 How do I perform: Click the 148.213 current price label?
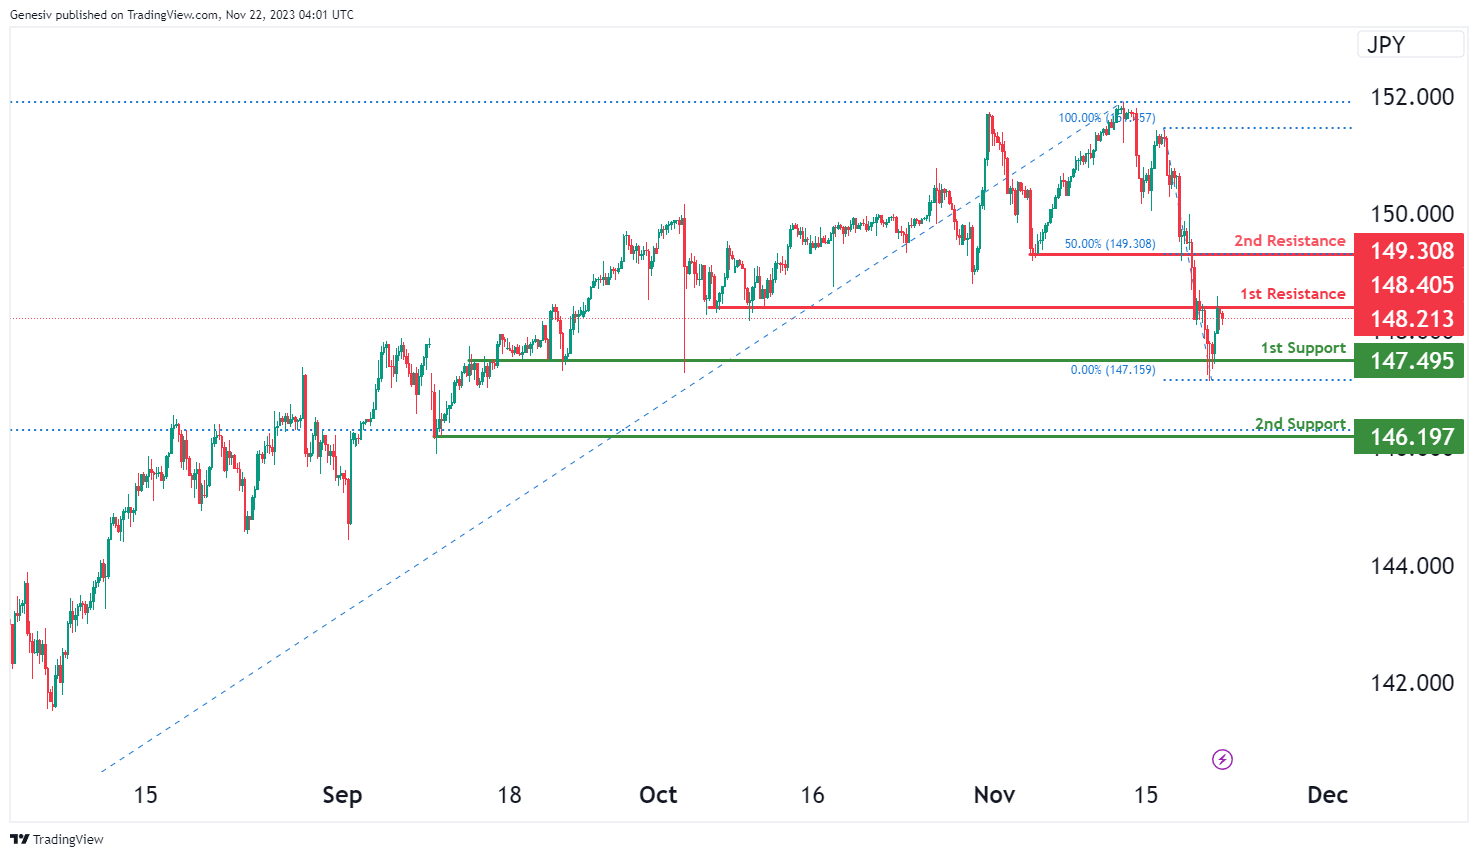coord(1411,319)
